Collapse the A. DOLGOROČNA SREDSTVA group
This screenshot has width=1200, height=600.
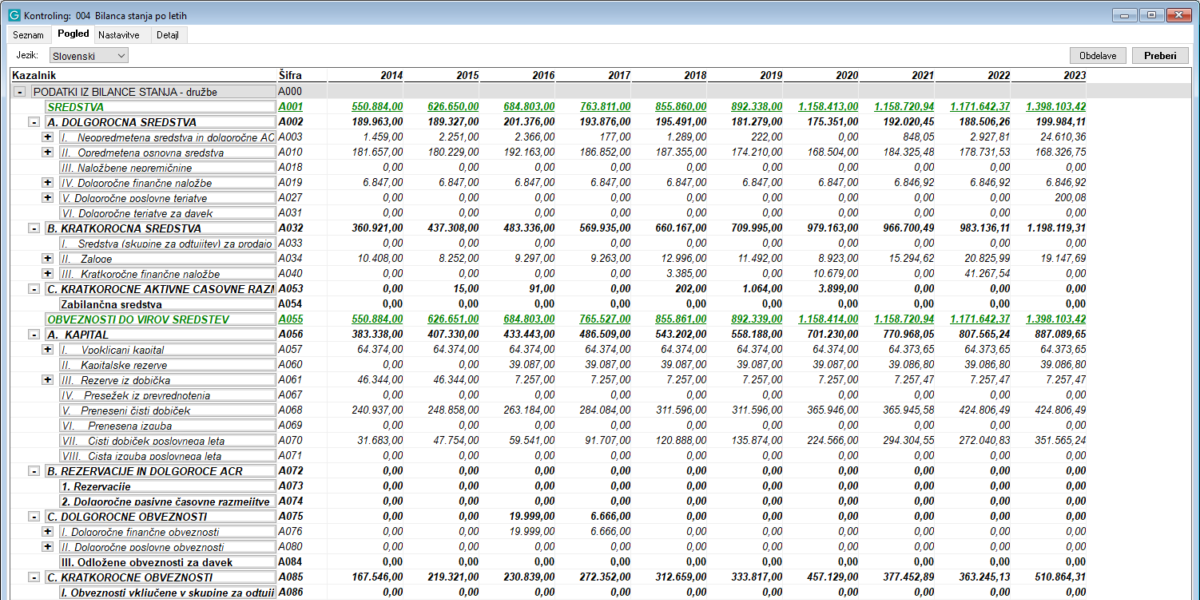tap(33, 122)
